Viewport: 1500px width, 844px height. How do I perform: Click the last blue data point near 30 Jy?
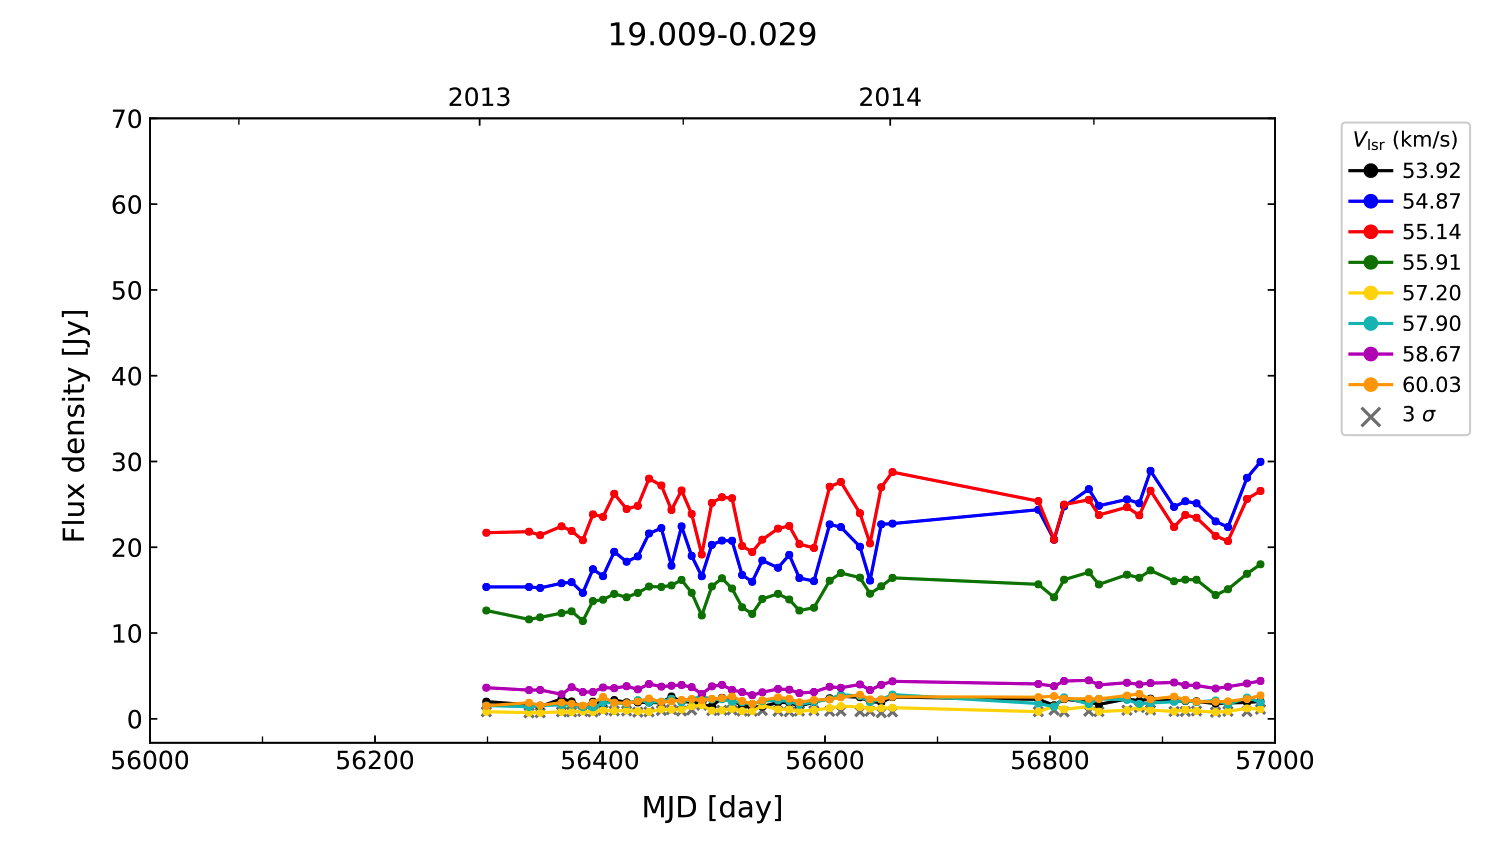click(x=1260, y=462)
